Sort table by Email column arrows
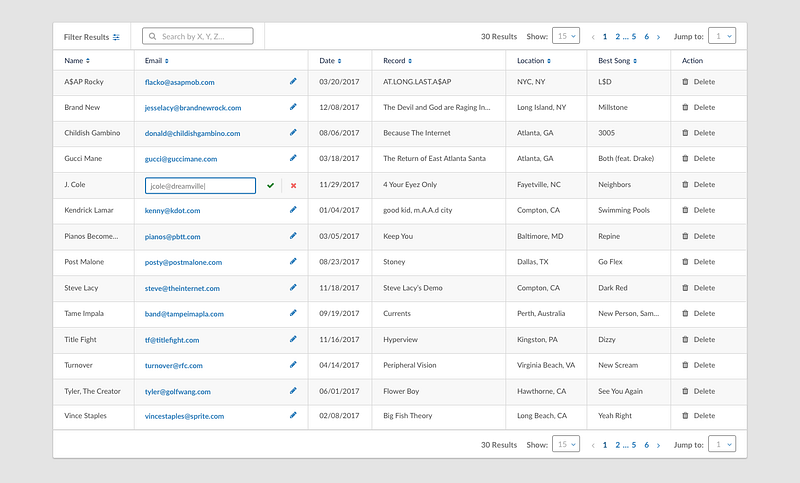Image resolution: width=800 pixels, height=483 pixels. click(x=167, y=61)
